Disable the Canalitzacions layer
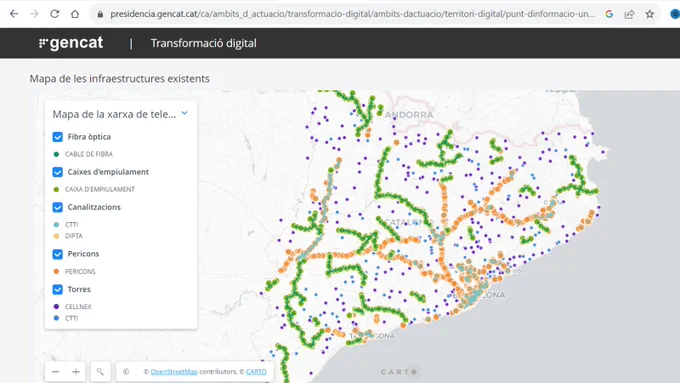This screenshot has height=383, width=680. tap(58, 207)
